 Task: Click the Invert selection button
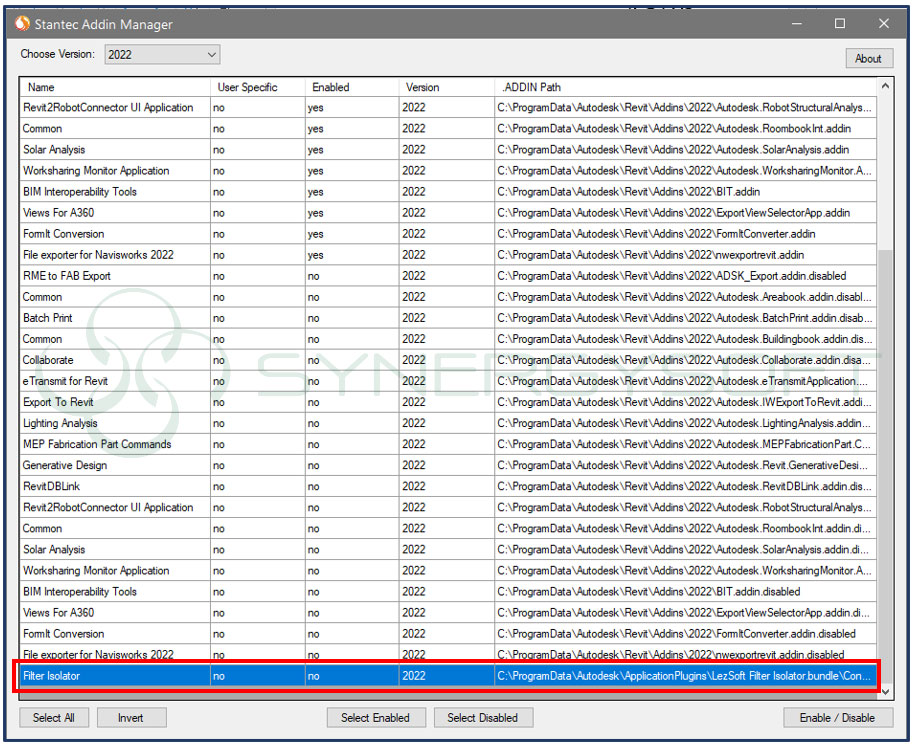(131, 717)
